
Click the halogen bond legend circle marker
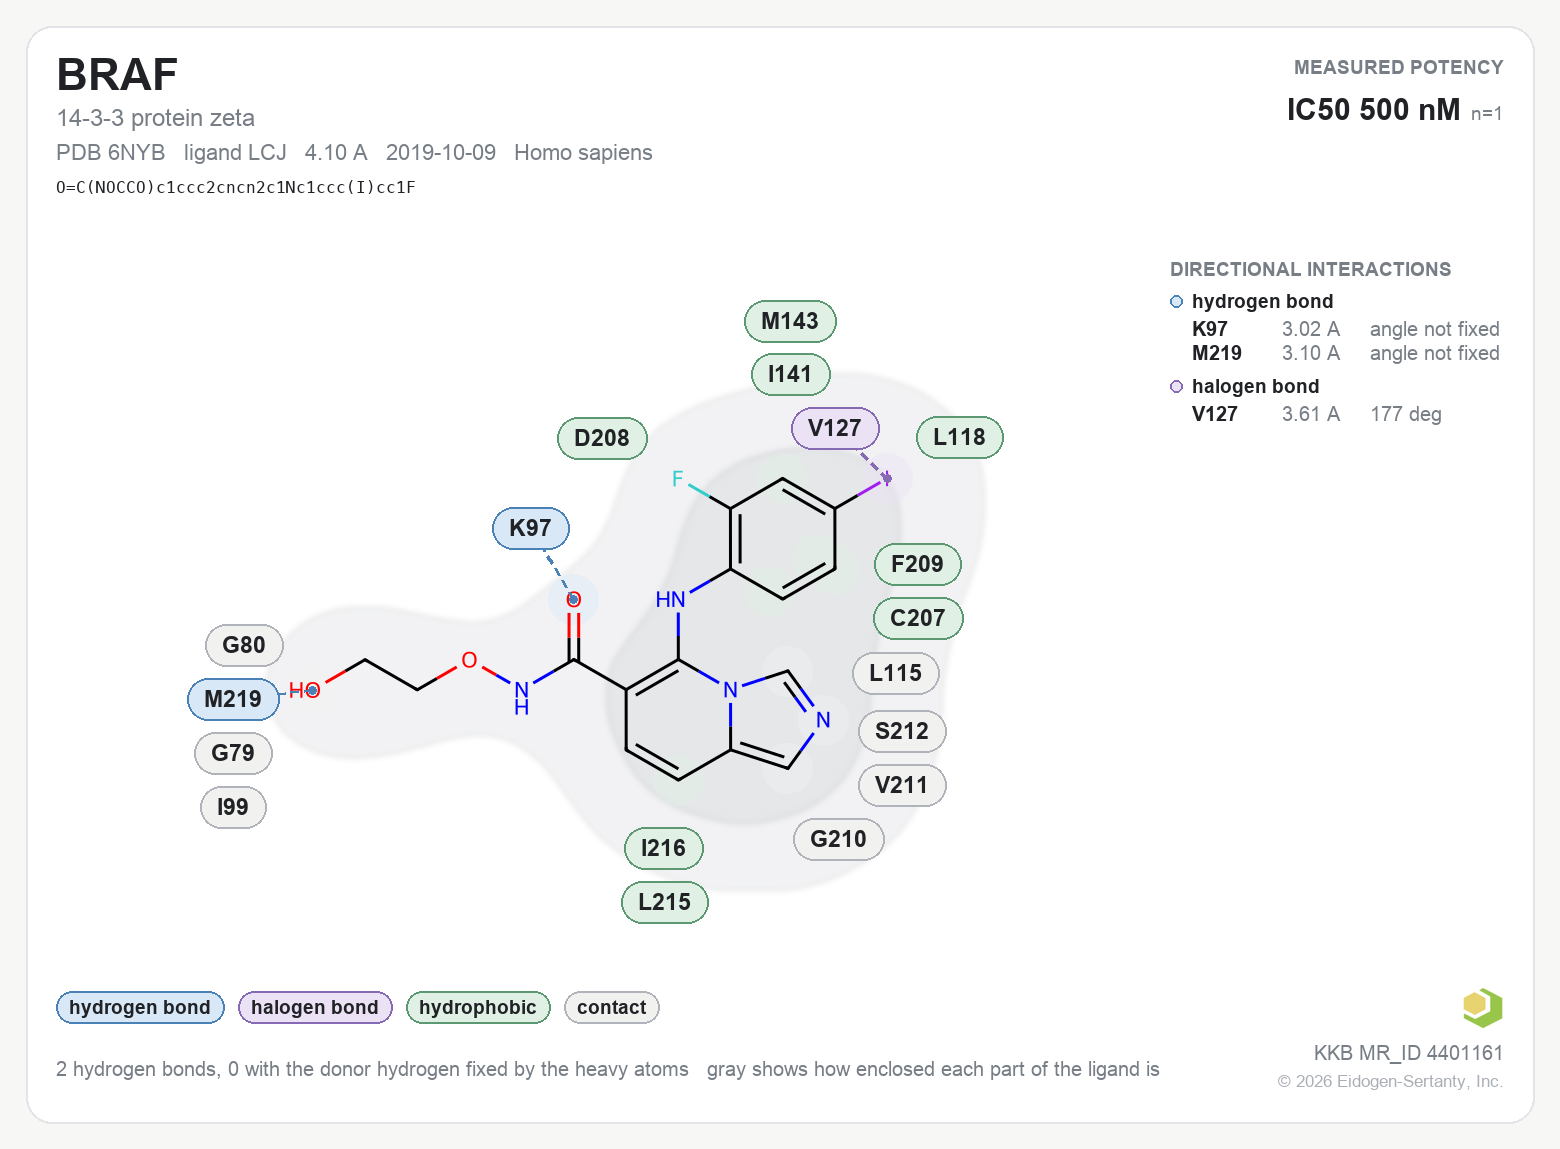pyautogui.click(x=1177, y=387)
